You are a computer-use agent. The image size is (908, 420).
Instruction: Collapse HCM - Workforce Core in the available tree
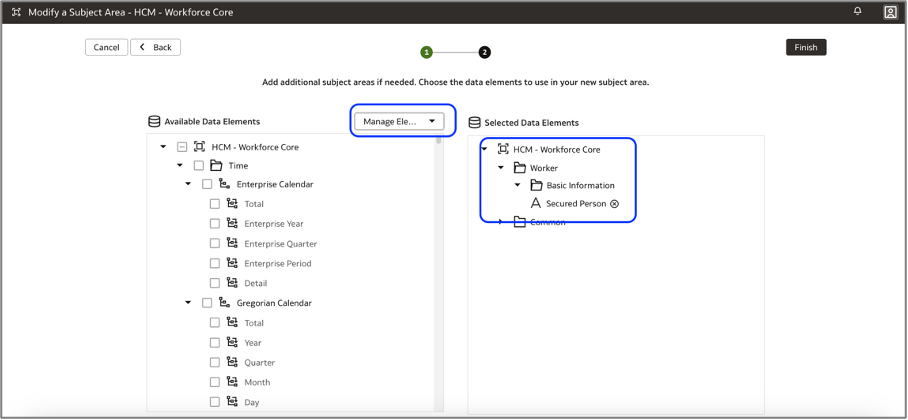tap(163, 147)
